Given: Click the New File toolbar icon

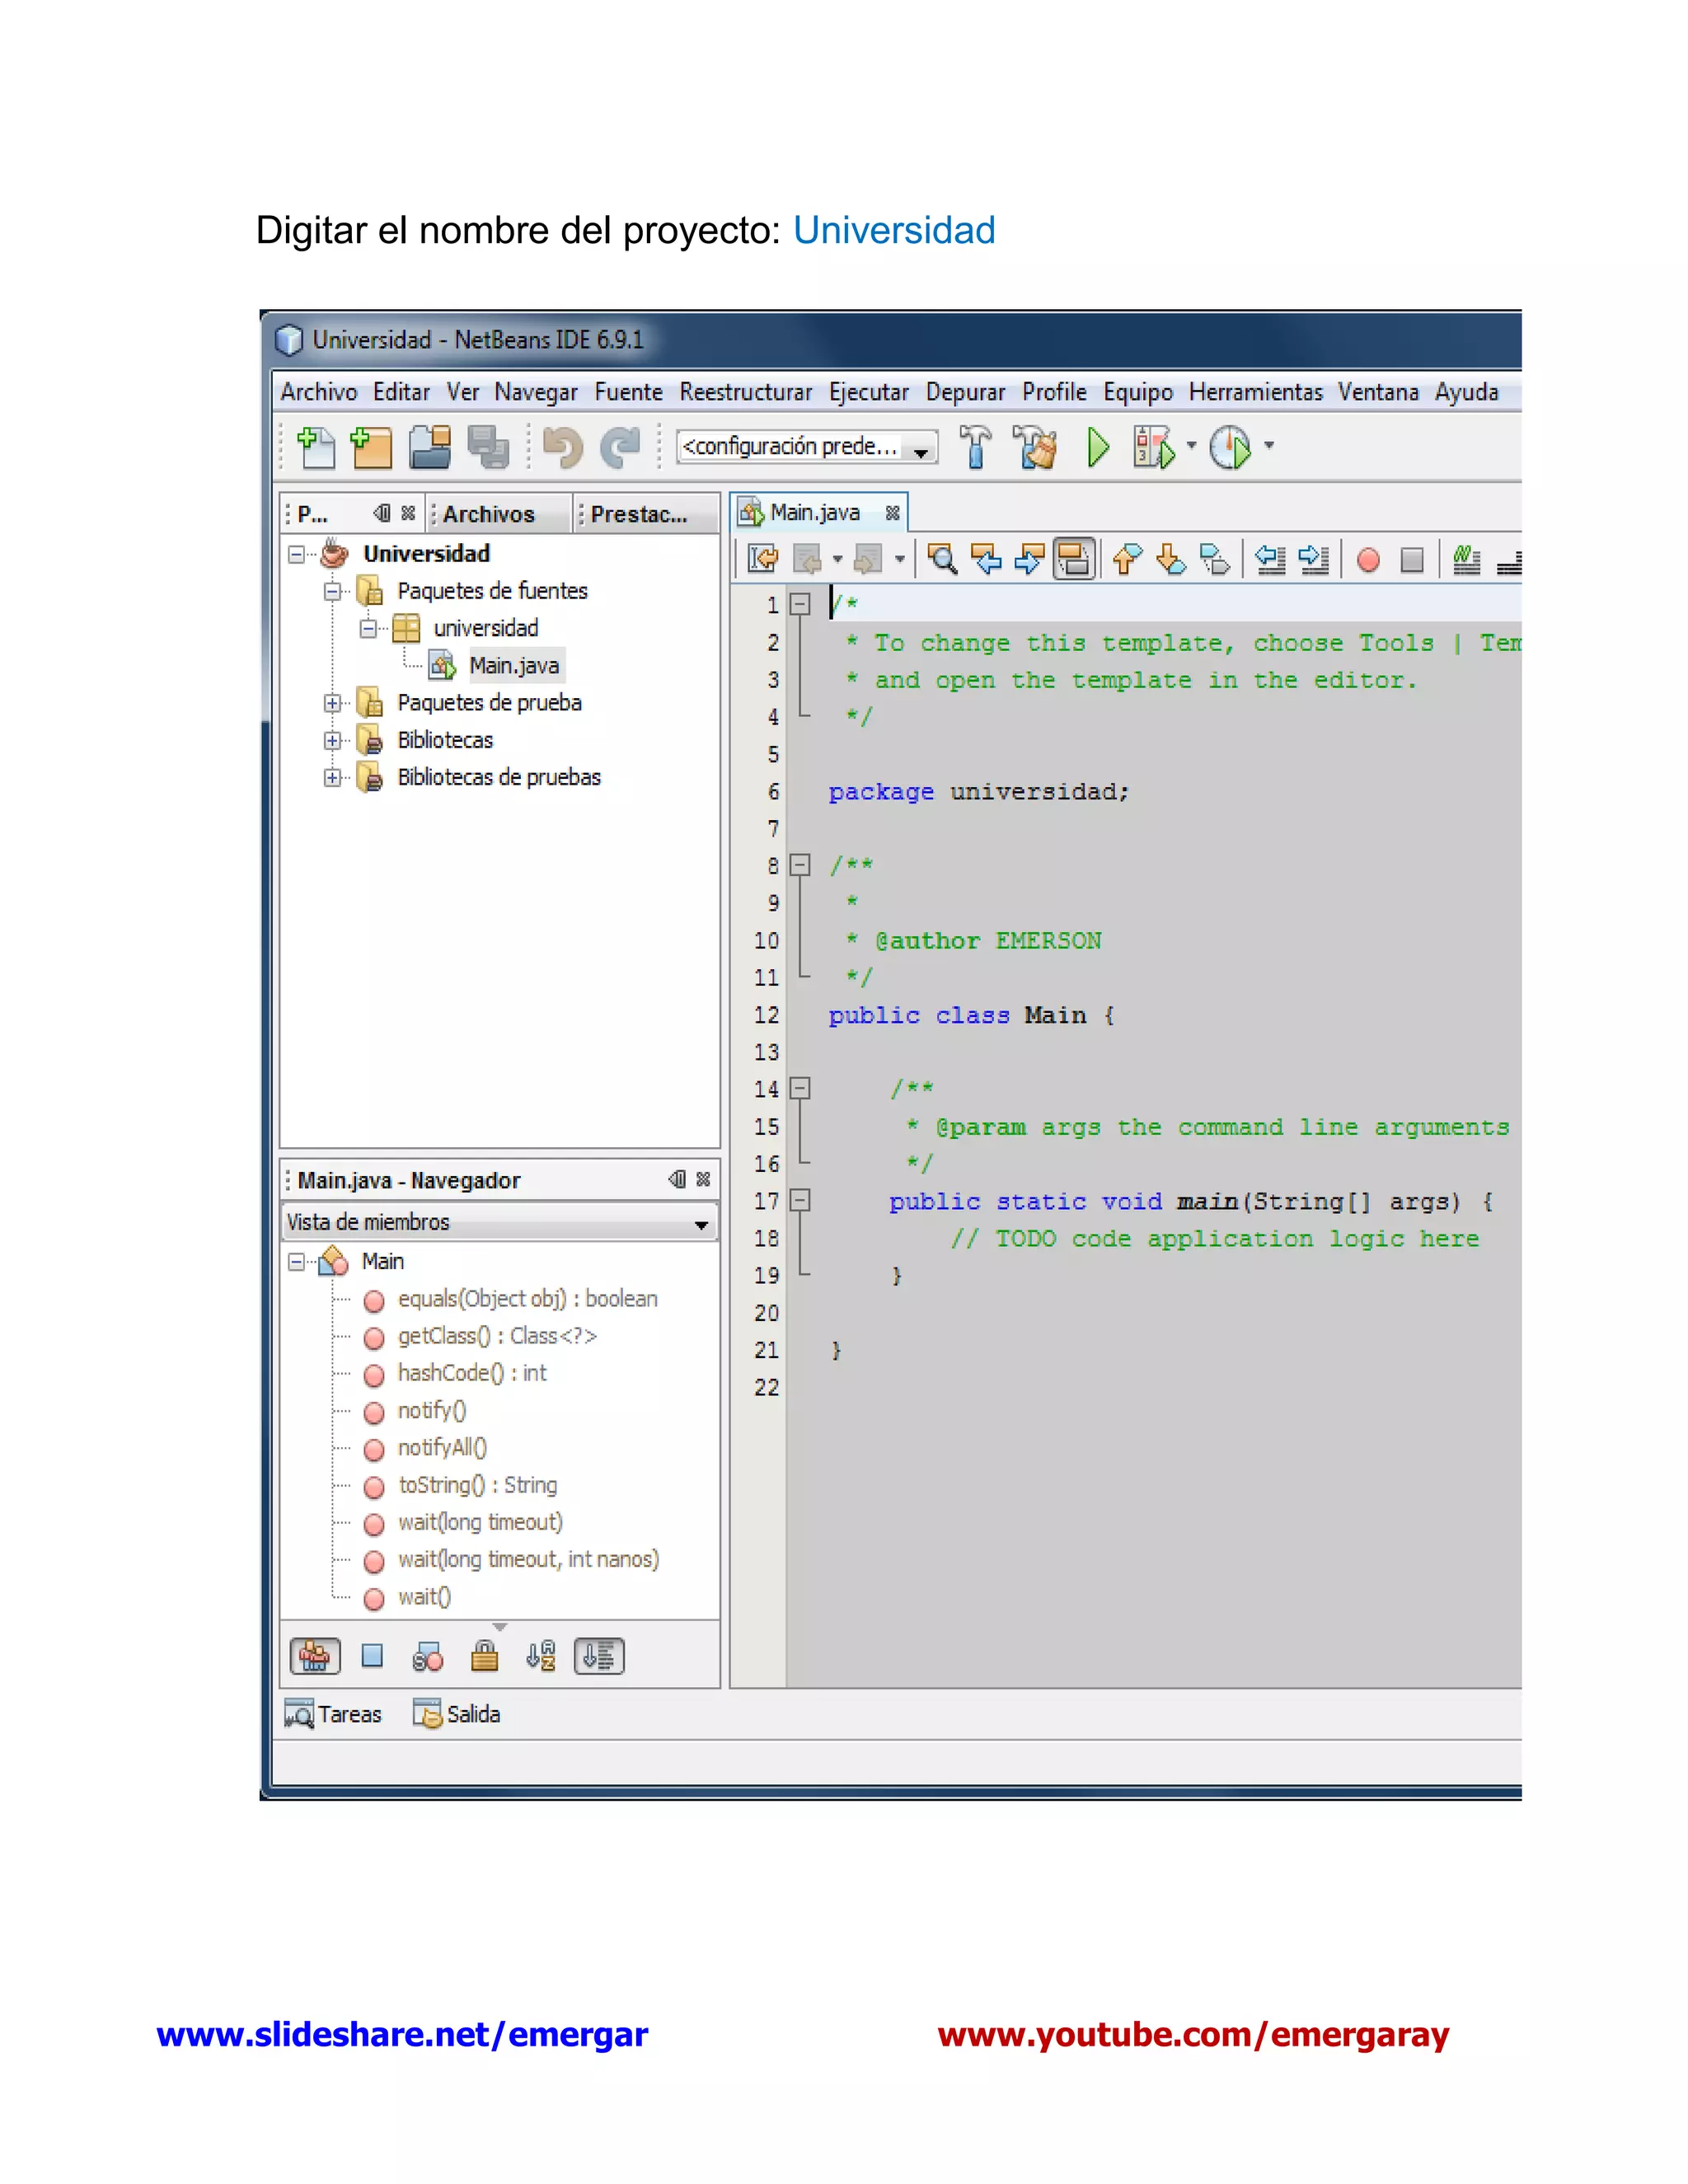Looking at the screenshot, I should click(316, 447).
